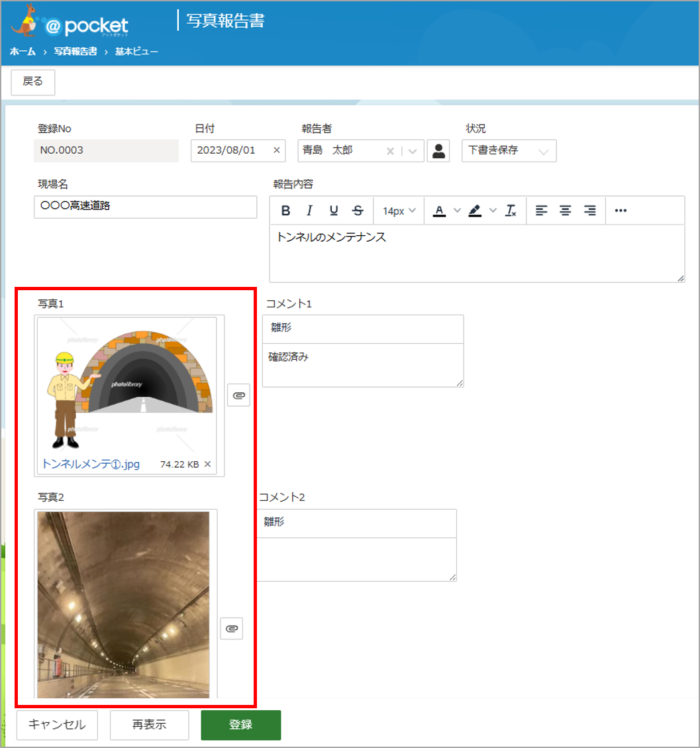Go to ホーム in the breadcrumb
Image resolution: width=700 pixels, height=748 pixels.
click(x=23, y=51)
